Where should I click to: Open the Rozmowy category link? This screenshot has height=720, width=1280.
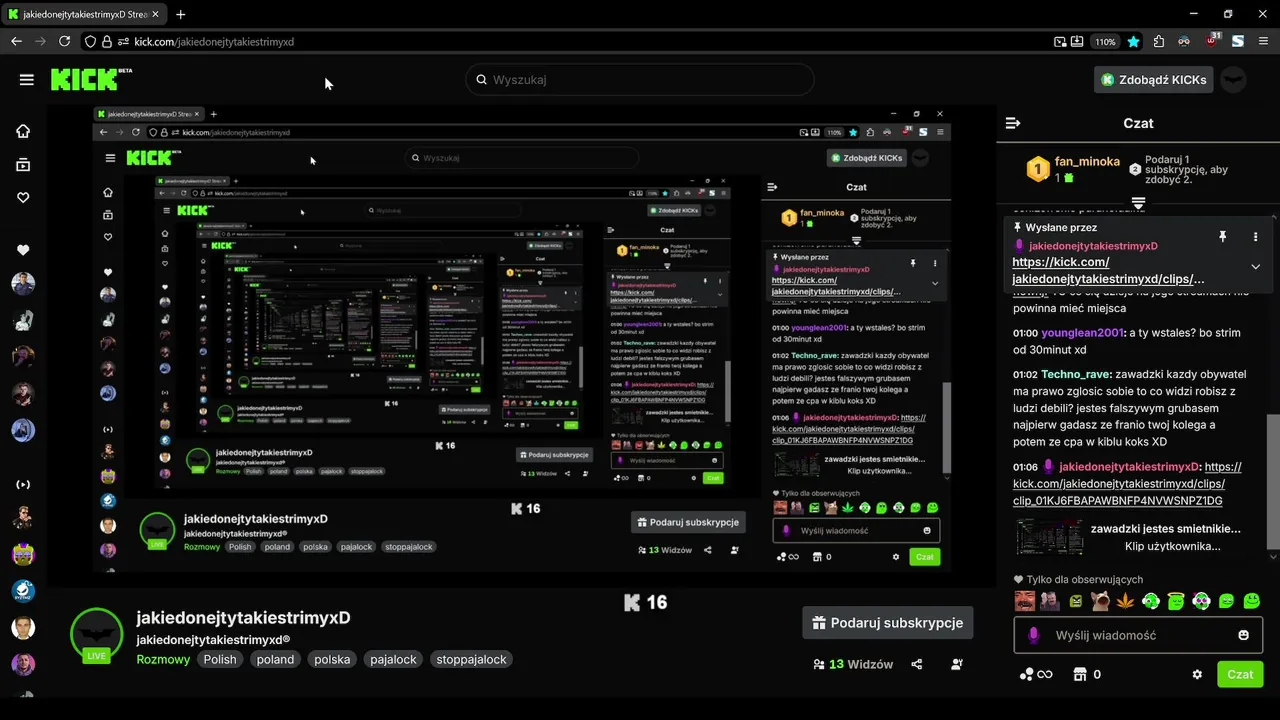tap(163, 659)
